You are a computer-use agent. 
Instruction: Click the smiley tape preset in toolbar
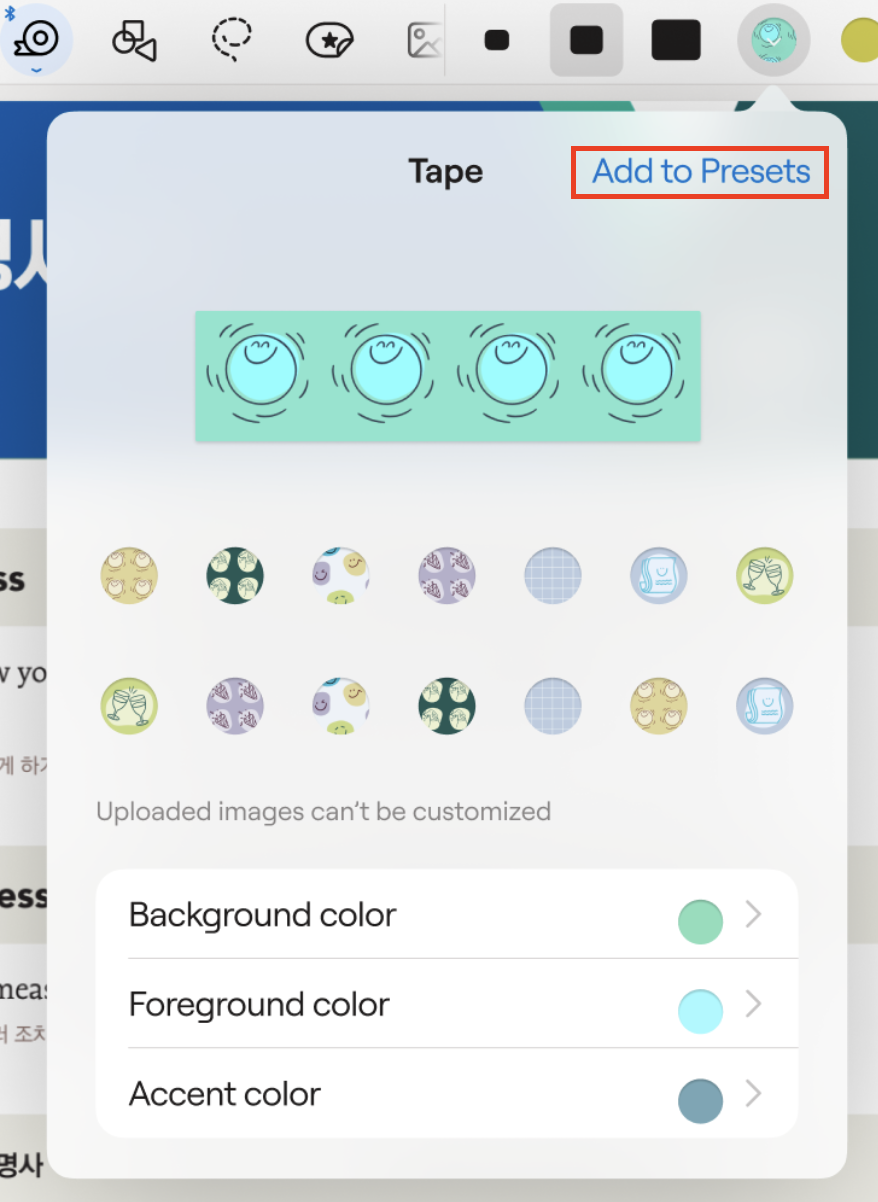pyautogui.click(x=773, y=40)
